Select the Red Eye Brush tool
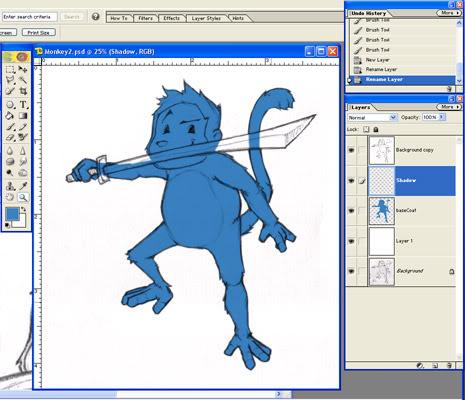The image size is (465, 400). pos(23,137)
